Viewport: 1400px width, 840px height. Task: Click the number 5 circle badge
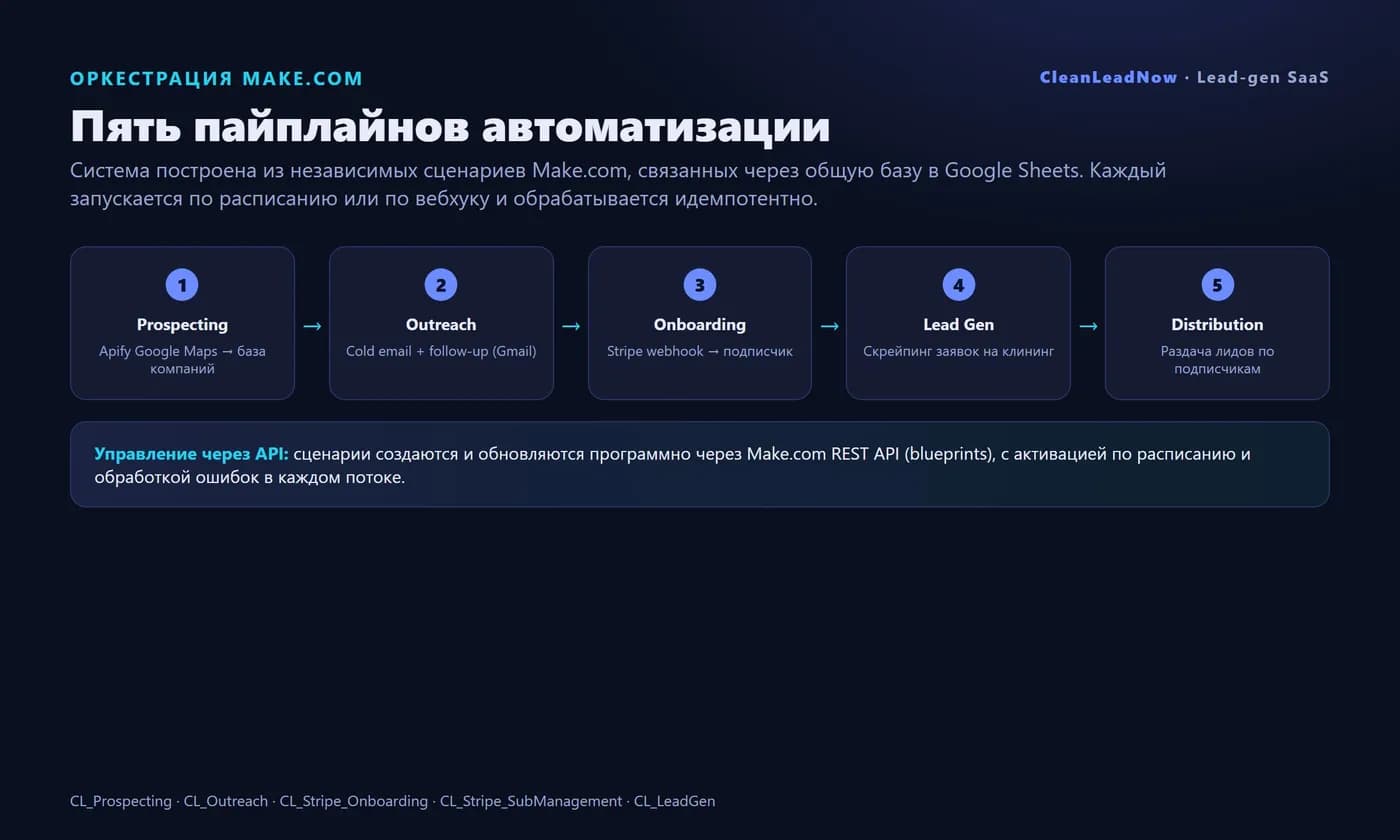point(1217,285)
